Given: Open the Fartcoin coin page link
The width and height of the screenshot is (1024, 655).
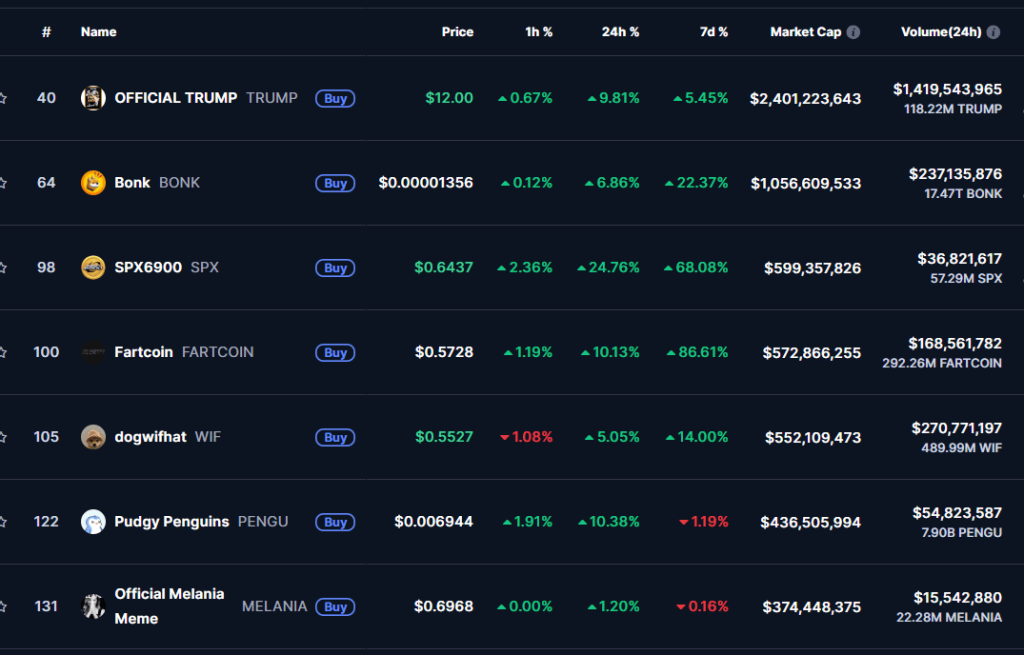Looking at the screenshot, I should tap(144, 352).
